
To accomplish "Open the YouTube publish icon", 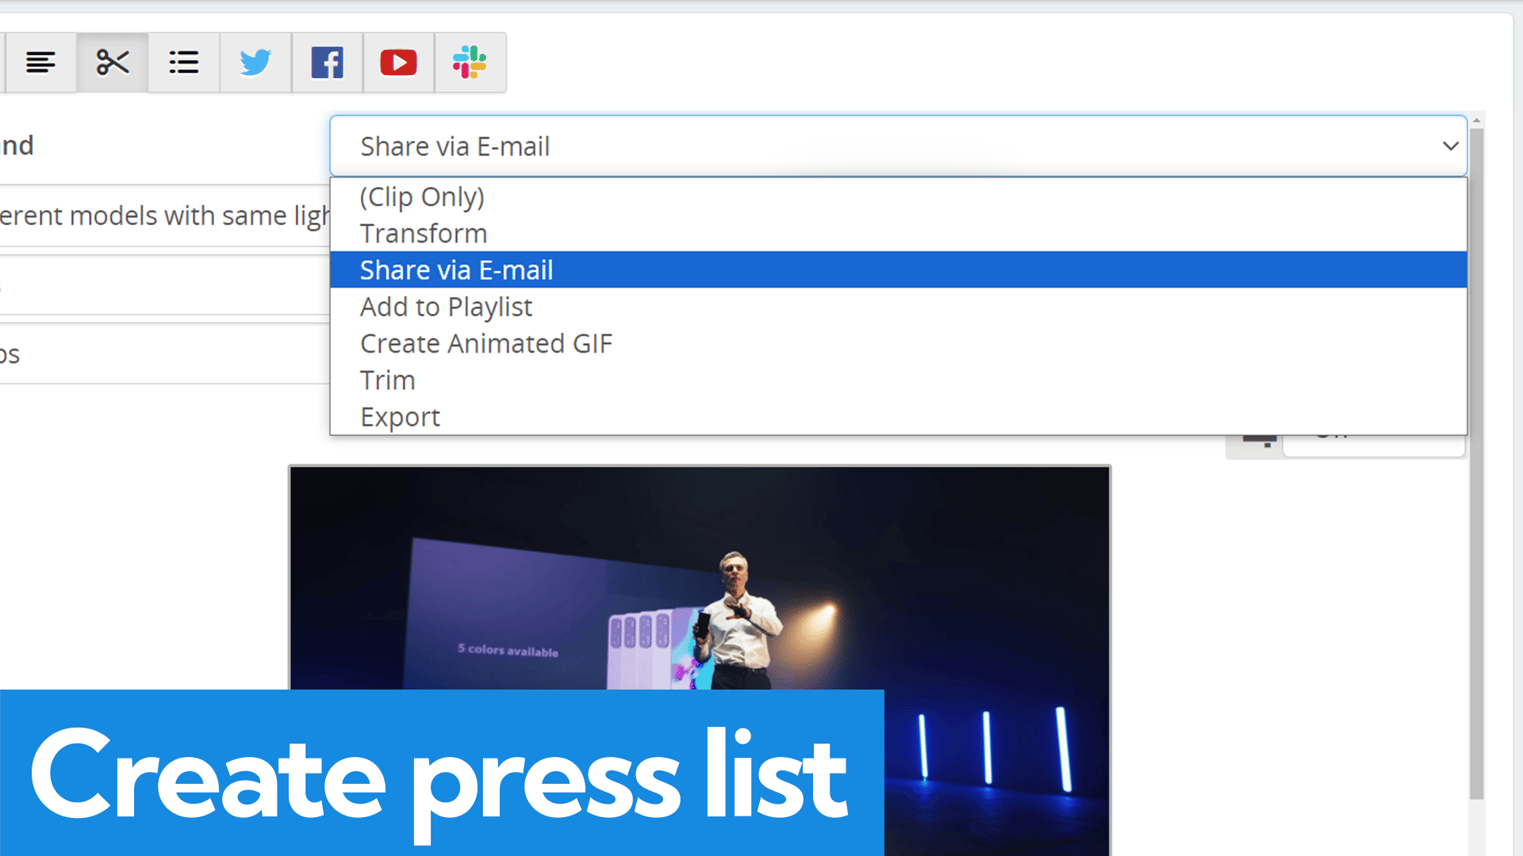I will pos(398,63).
